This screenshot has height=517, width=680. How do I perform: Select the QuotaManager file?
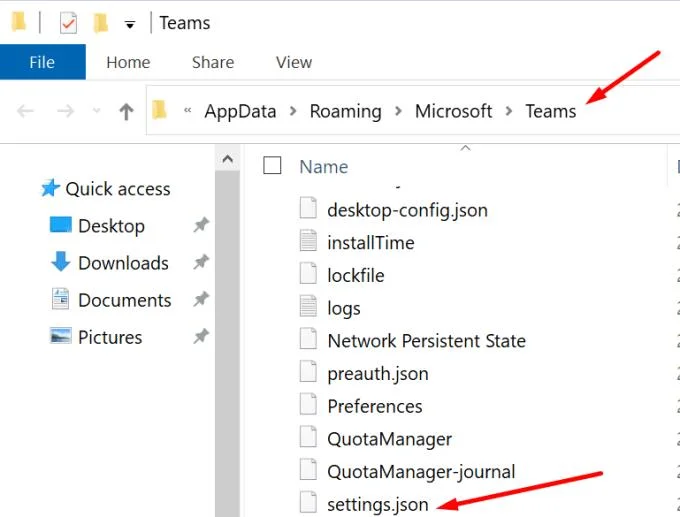point(389,439)
